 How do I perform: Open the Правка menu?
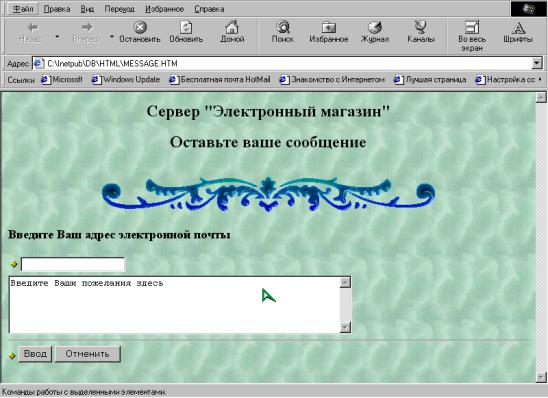point(57,9)
